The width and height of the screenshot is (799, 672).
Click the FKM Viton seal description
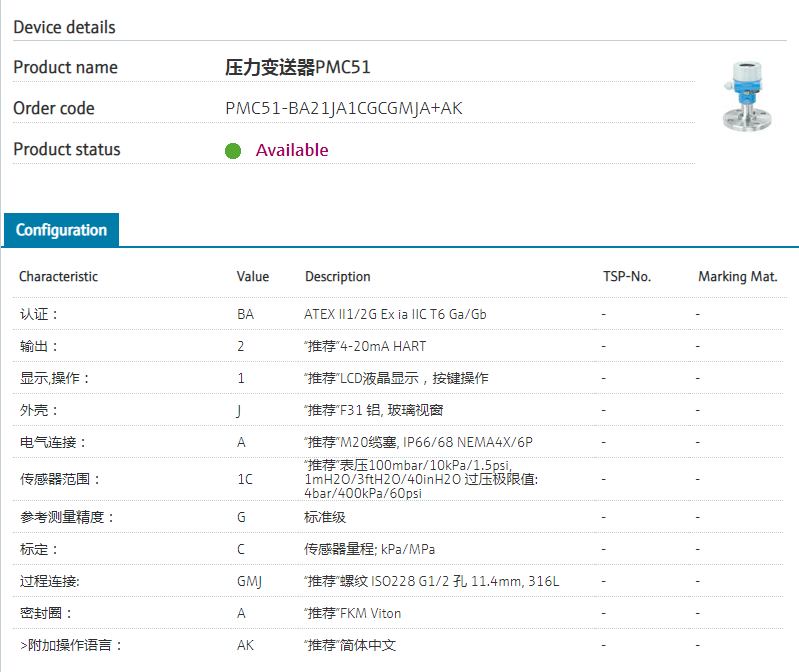click(x=352, y=613)
